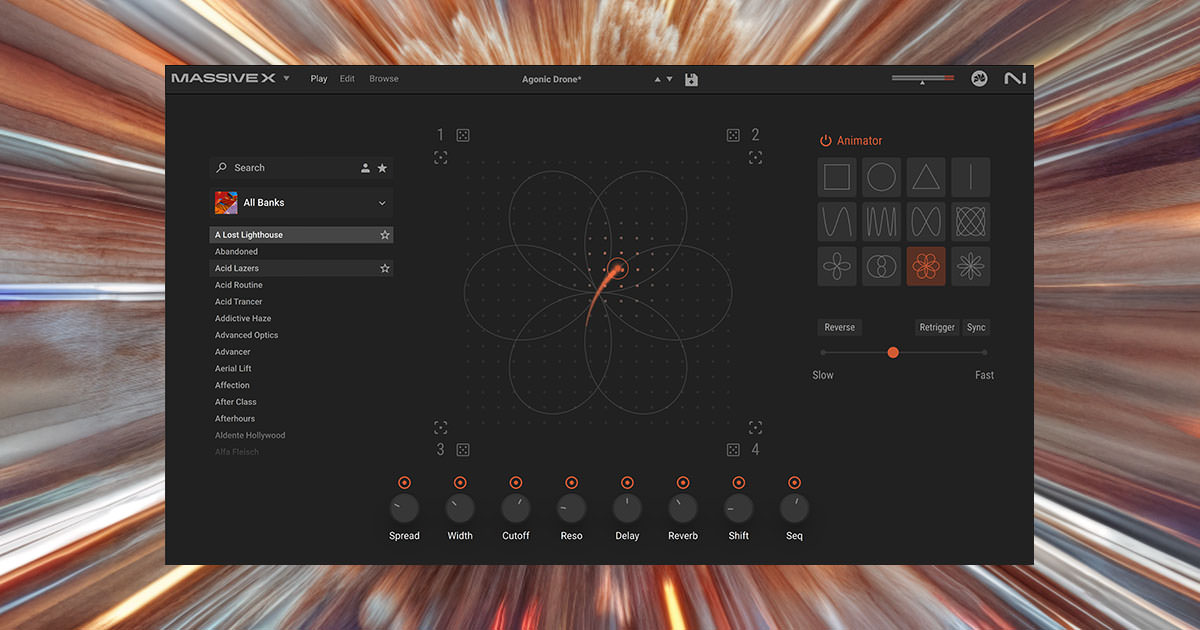Click the master volume slider in the header
Image resolution: width=1200 pixels, height=630 pixels.
[x=923, y=78]
